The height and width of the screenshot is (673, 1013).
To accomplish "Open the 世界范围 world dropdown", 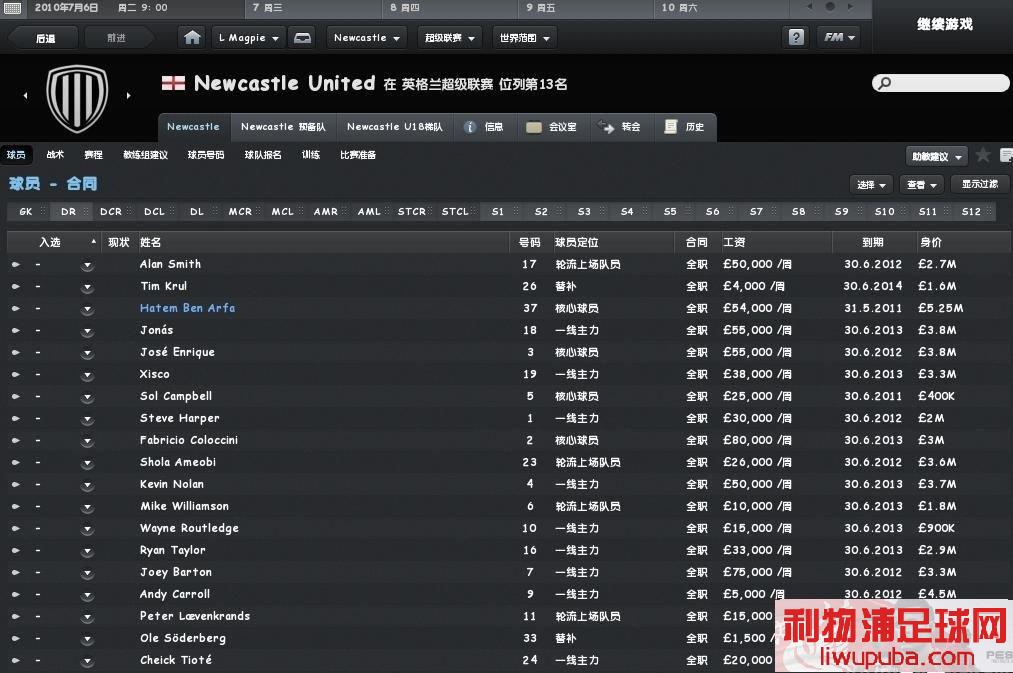I will pyautogui.click(x=525, y=37).
